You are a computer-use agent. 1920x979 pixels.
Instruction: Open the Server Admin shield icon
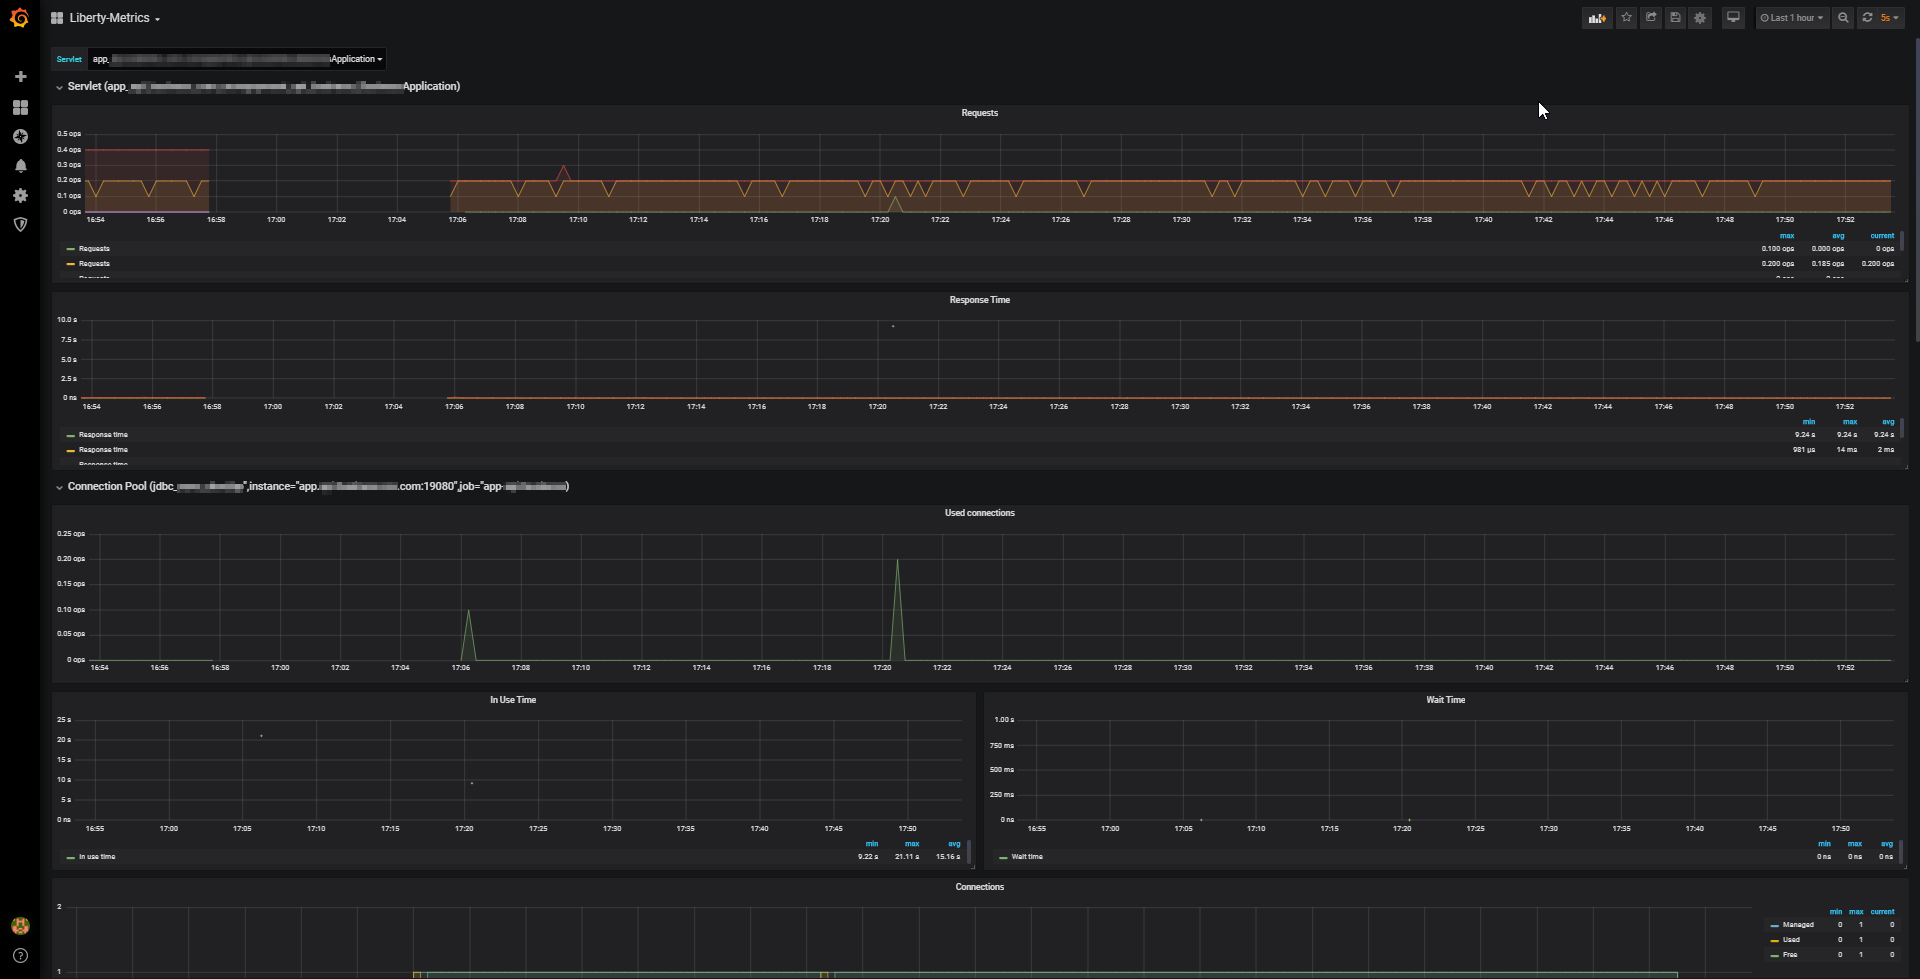[x=20, y=225]
